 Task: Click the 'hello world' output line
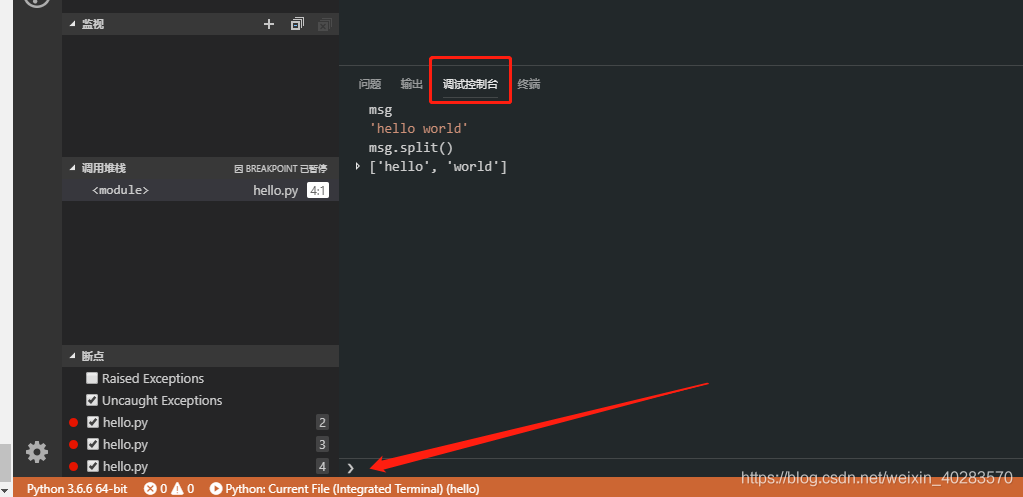[x=419, y=129]
